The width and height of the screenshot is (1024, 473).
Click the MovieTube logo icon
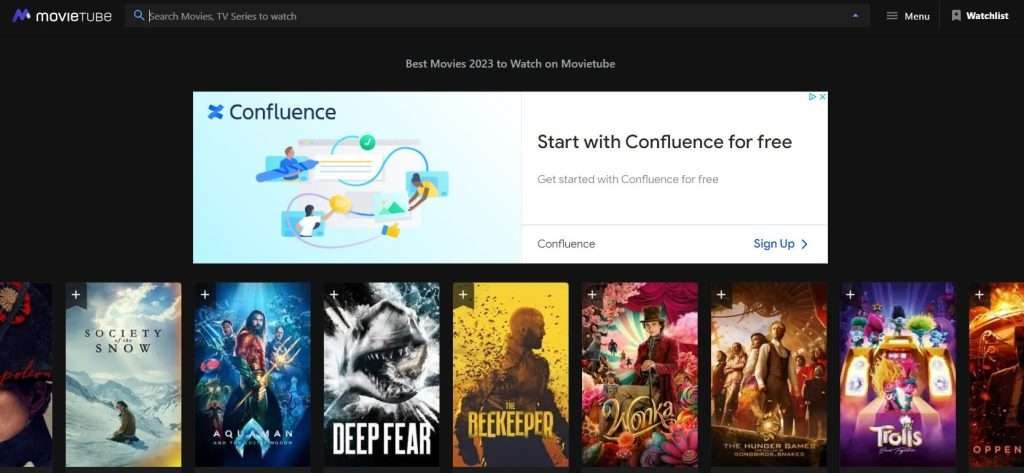pyautogui.click(x=21, y=15)
